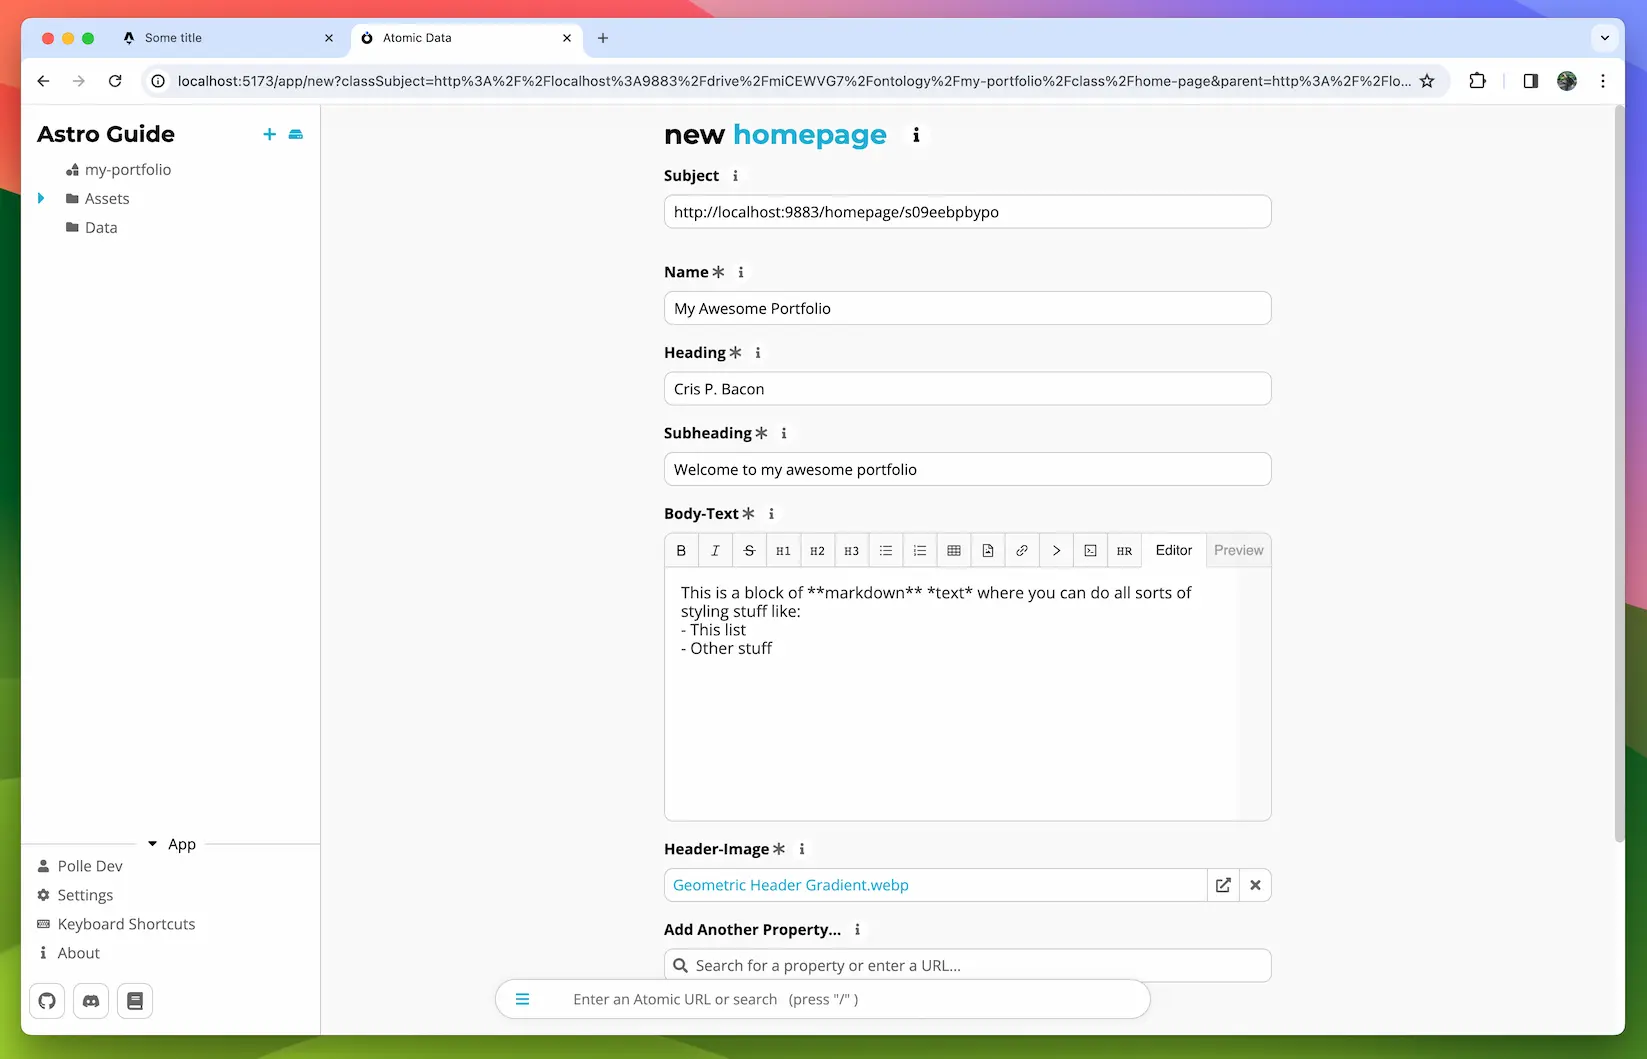
Task: Insert an H2 heading
Action: point(817,551)
